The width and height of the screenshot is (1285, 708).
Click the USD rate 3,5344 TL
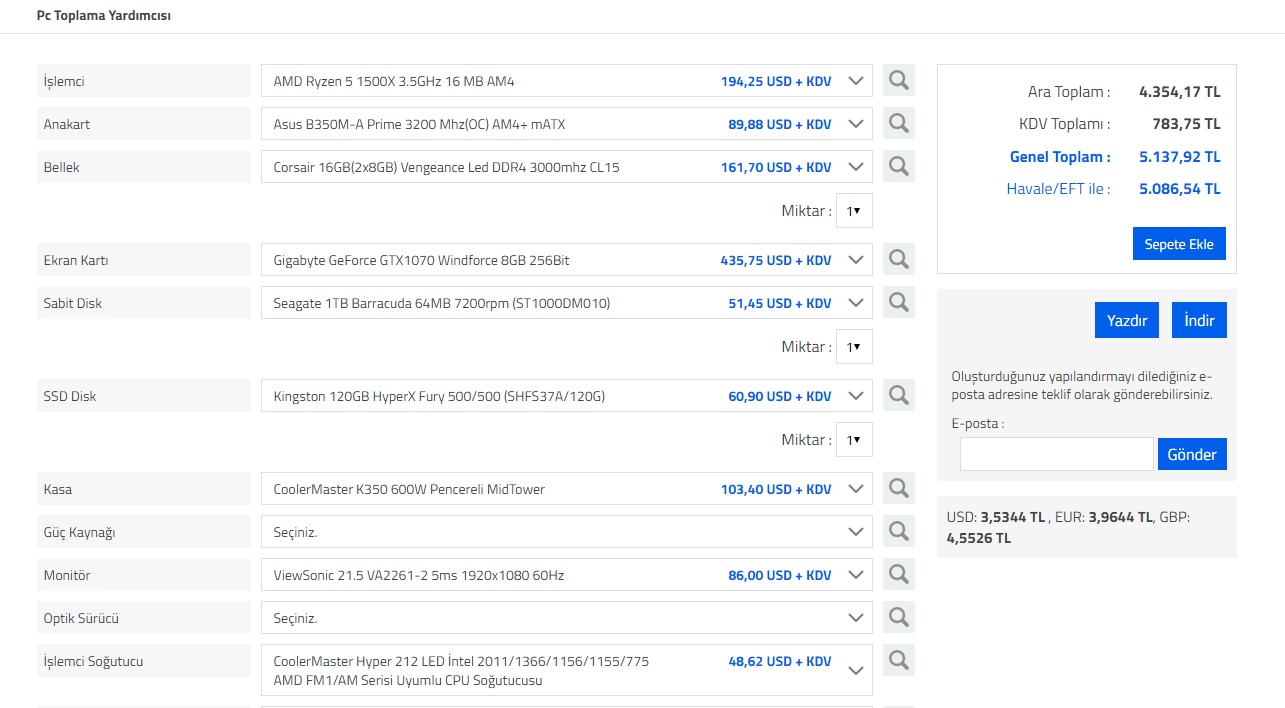[1013, 518]
